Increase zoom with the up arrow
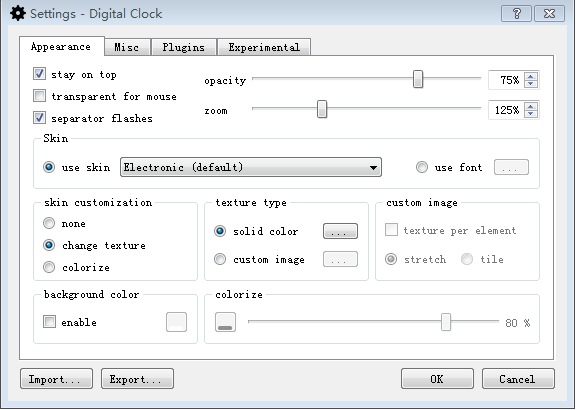The image size is (577, 410). (531, 106)
